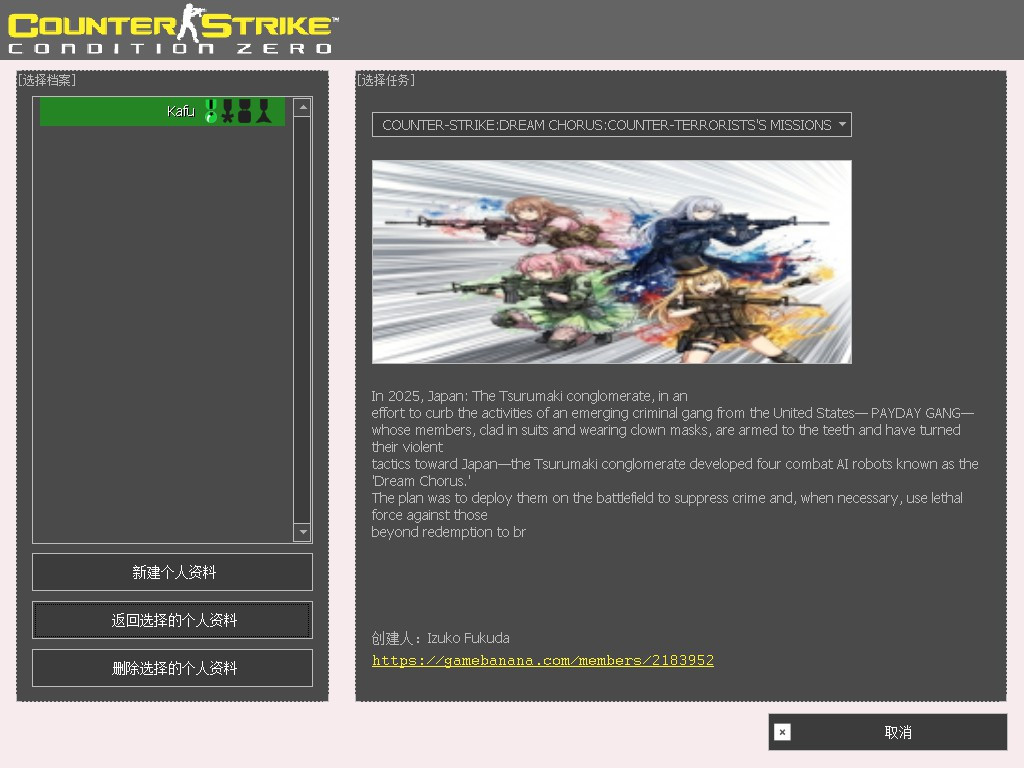Click the mission description paragraph starting 'In 2025, Japan'
This screenshot has width=1024, height=768.
pyautogui.click(x=675, y=464)
